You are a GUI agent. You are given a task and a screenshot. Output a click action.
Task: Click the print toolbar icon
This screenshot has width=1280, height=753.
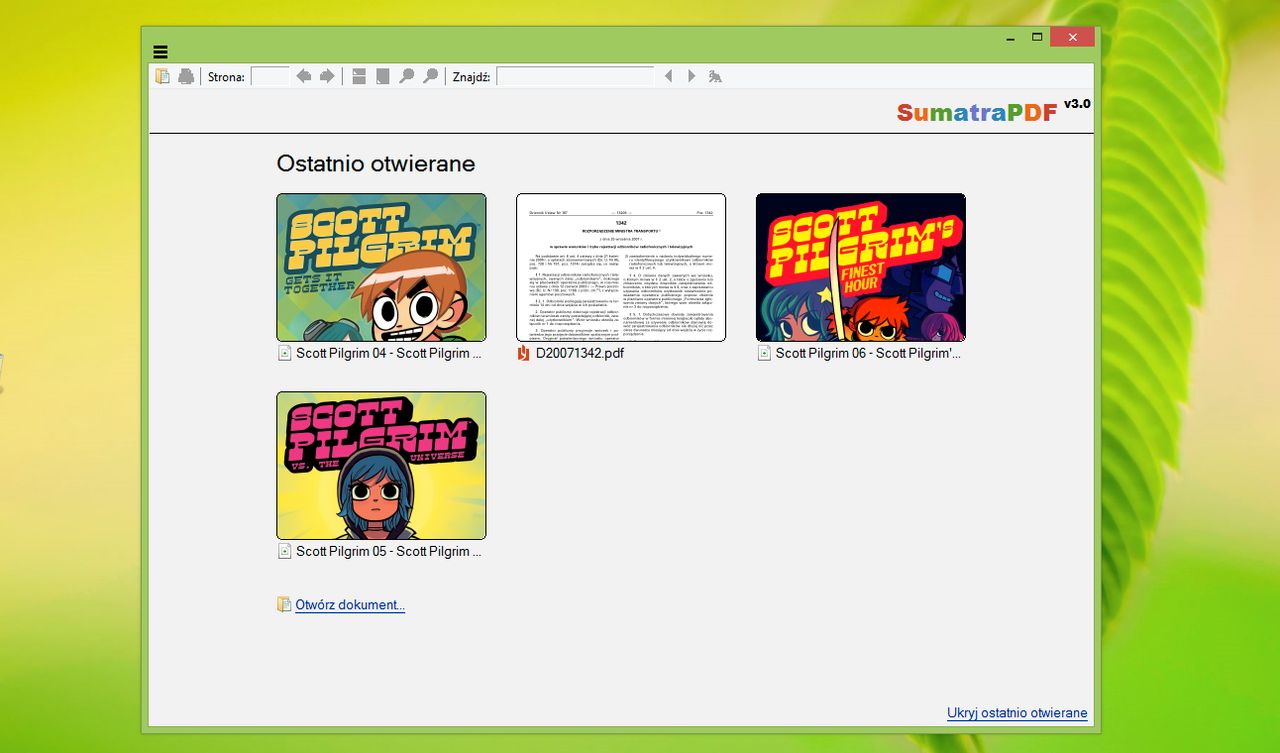pos(186,76)
